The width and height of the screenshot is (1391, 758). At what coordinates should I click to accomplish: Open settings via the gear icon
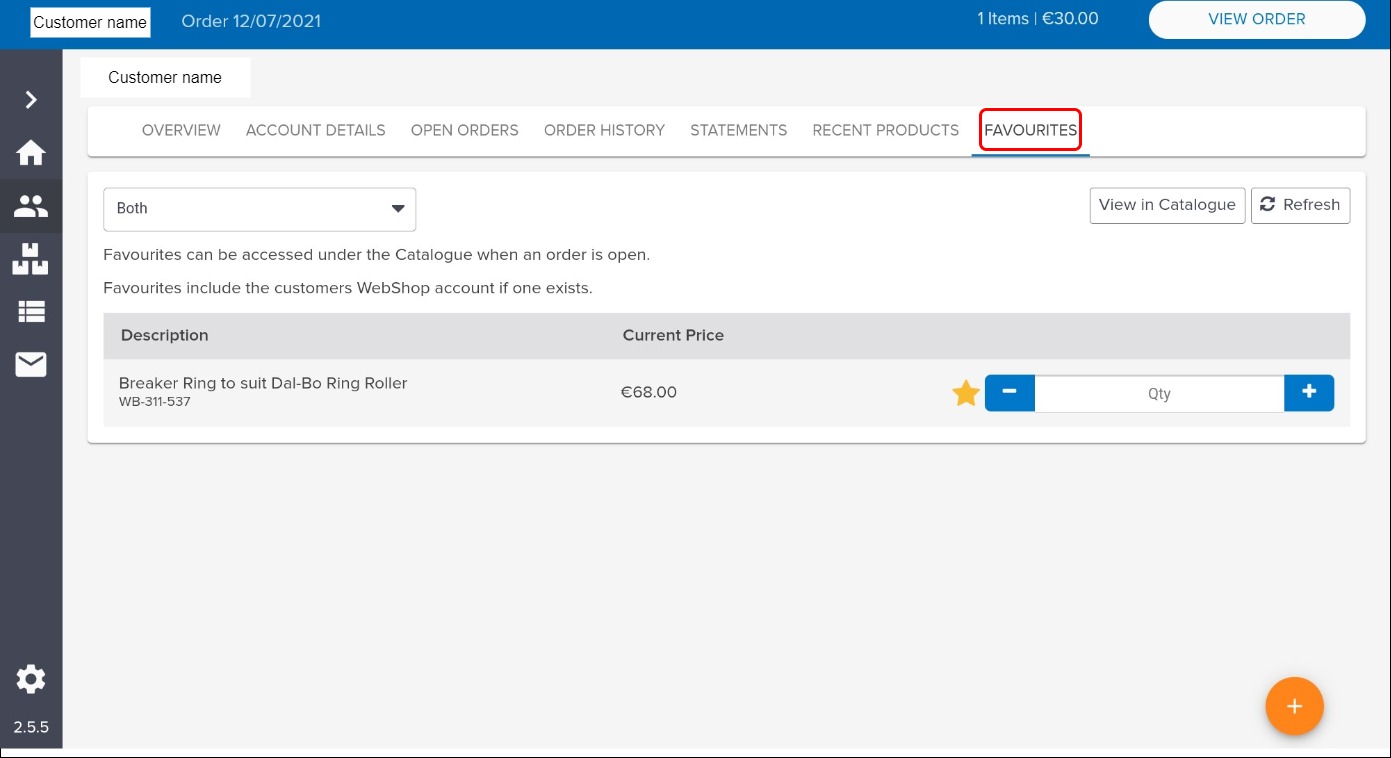31,680
